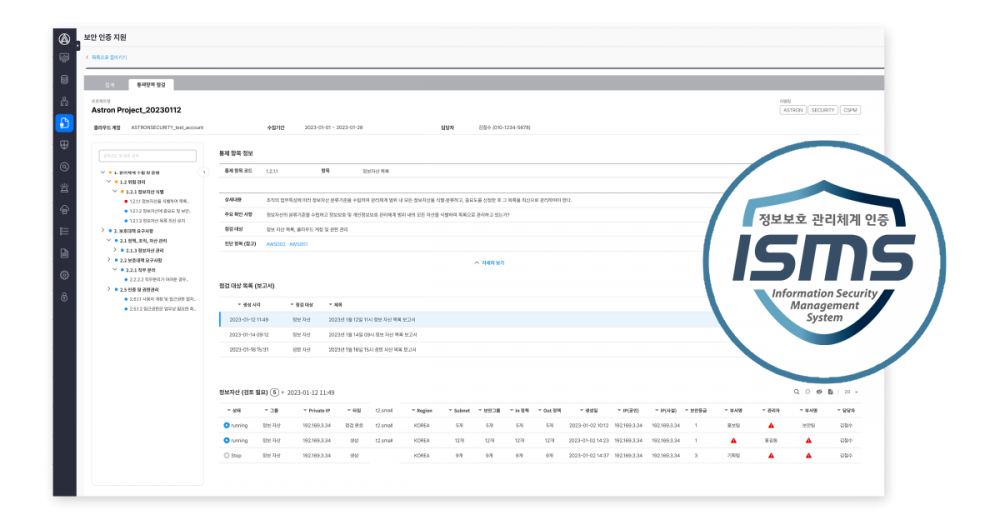
Task: Click the sidebar collapse arrow handle
Action: (x=78, y=45)
